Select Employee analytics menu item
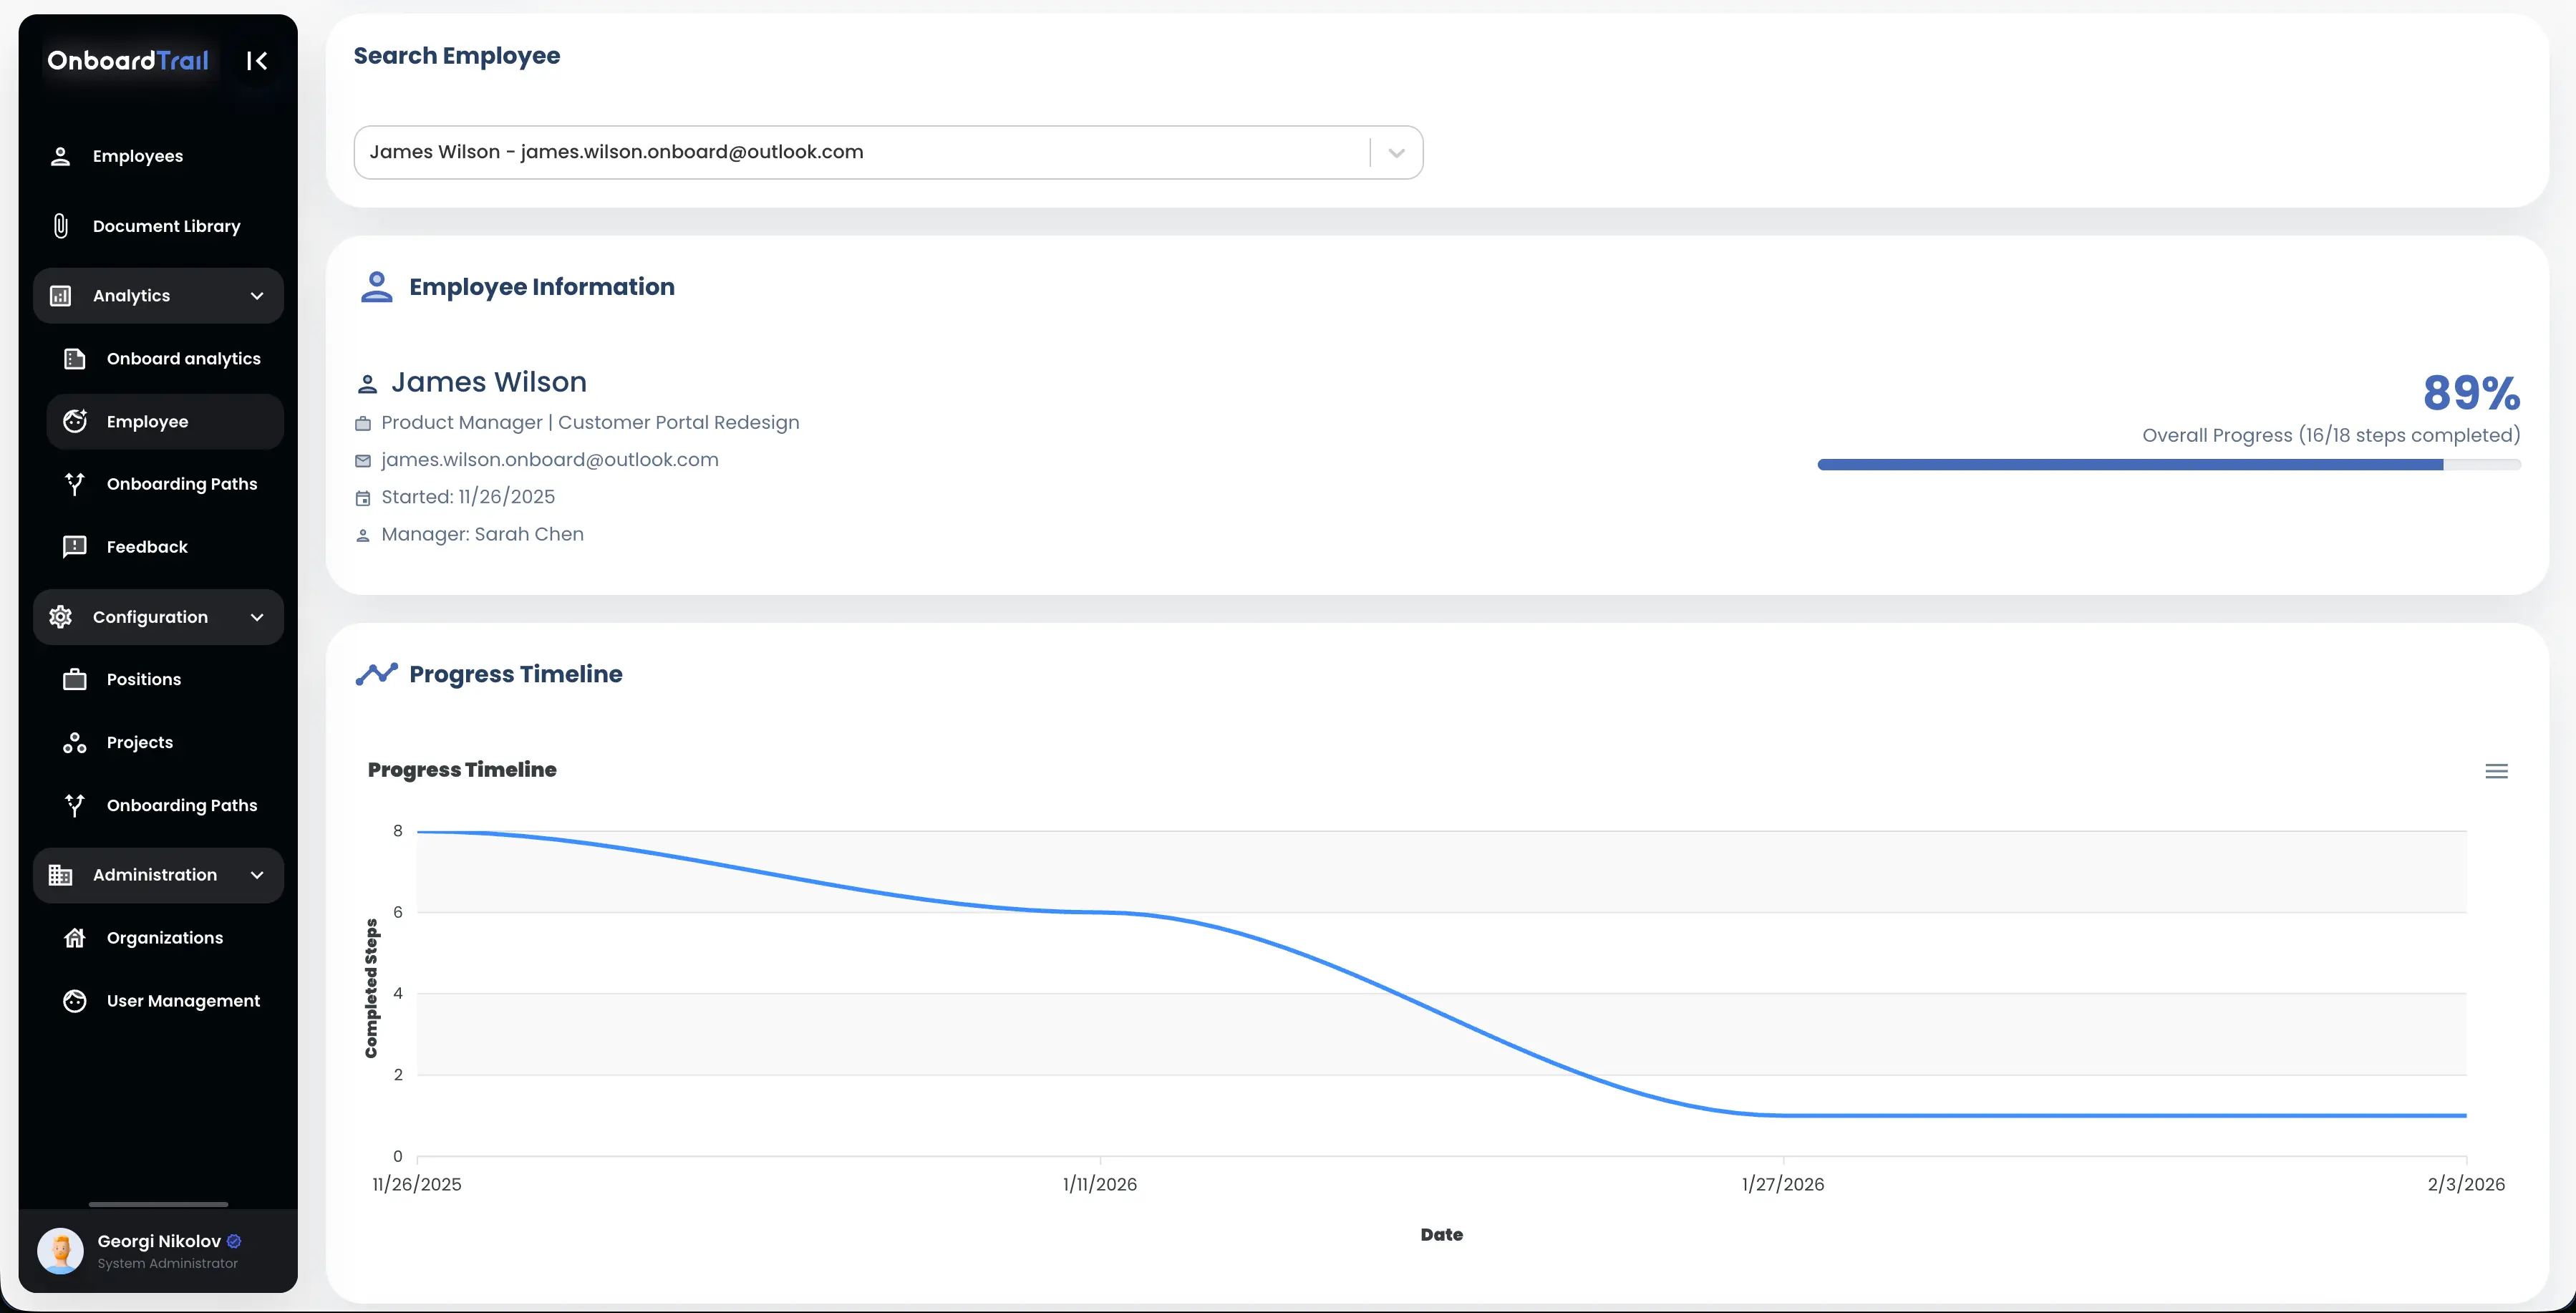2576x1313 pixels. [147, 422]
